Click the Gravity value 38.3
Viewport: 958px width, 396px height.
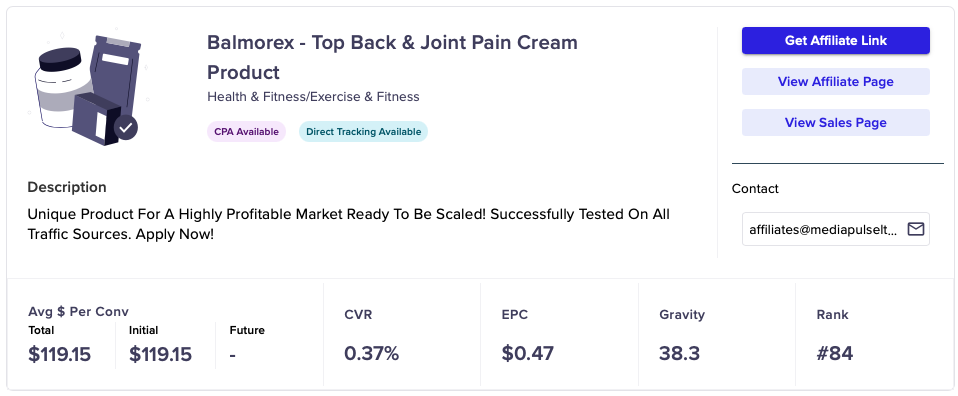pyautogui.click(x=679, y=353)
